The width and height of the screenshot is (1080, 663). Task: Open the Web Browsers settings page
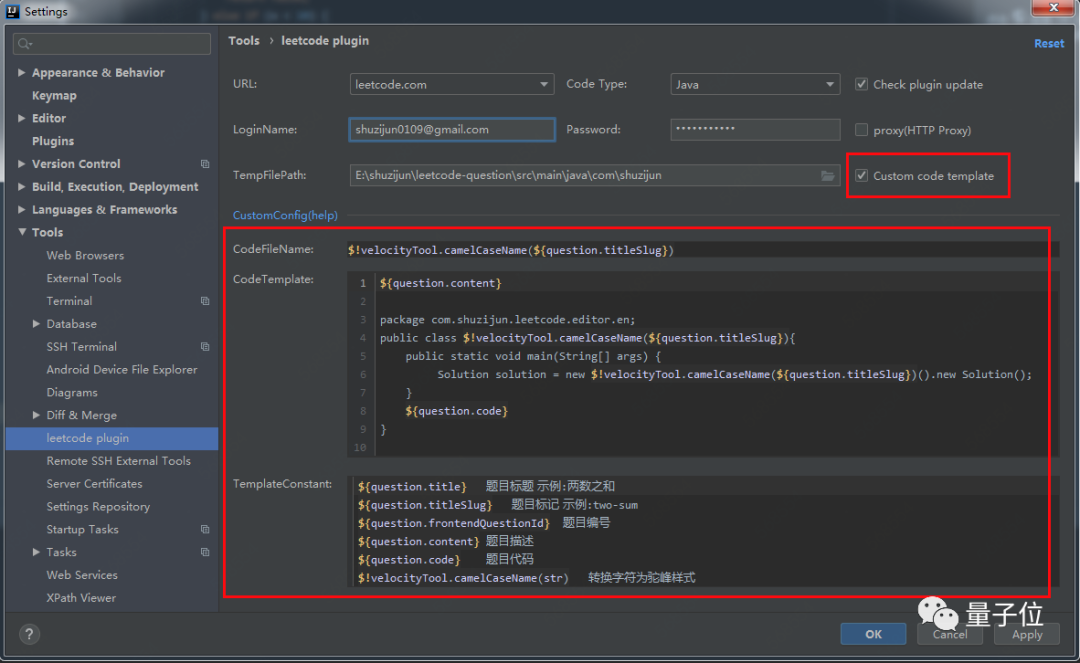coord(85,256)
